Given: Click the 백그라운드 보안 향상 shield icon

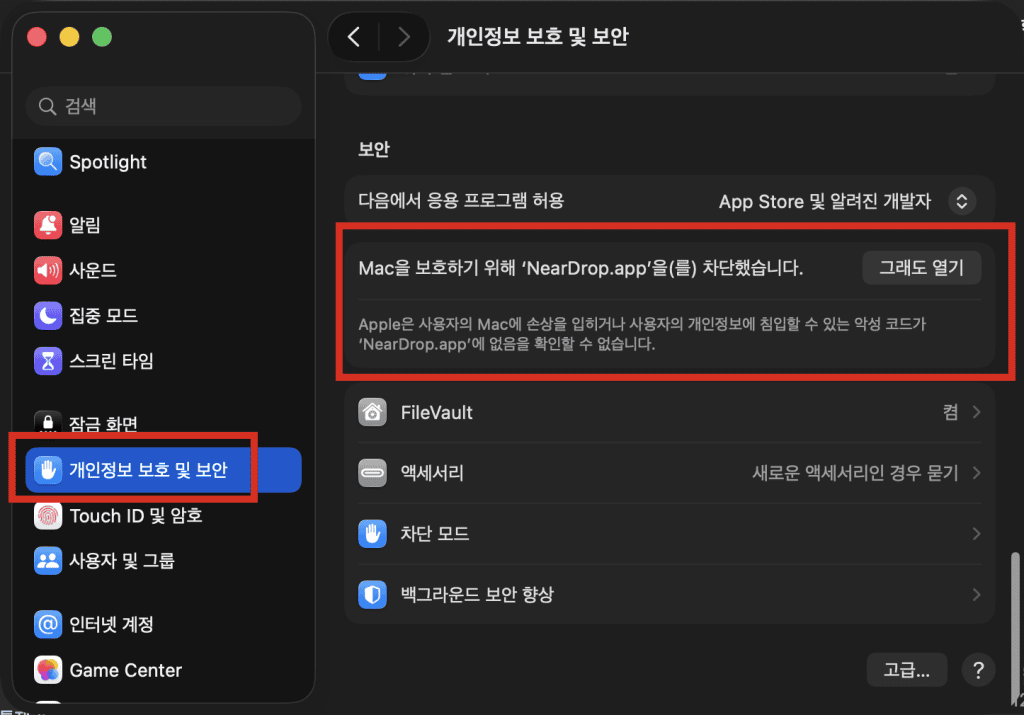Looking at the screenshot, I should click(x=372, y=594).
